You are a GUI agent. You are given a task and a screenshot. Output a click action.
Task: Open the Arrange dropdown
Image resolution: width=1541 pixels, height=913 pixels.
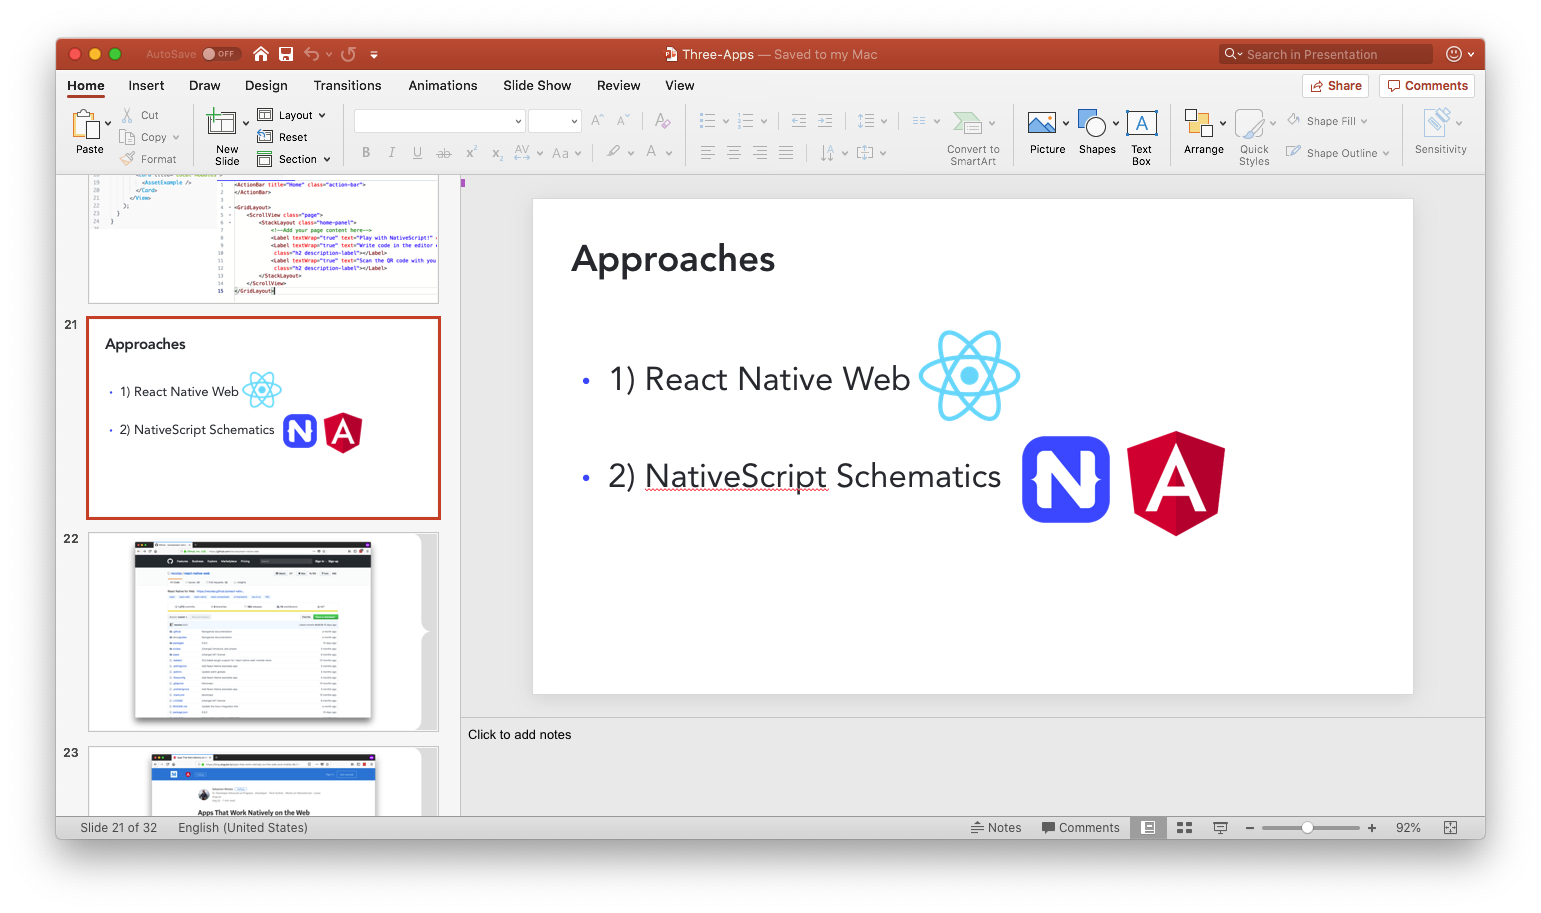coord(1204,132)
